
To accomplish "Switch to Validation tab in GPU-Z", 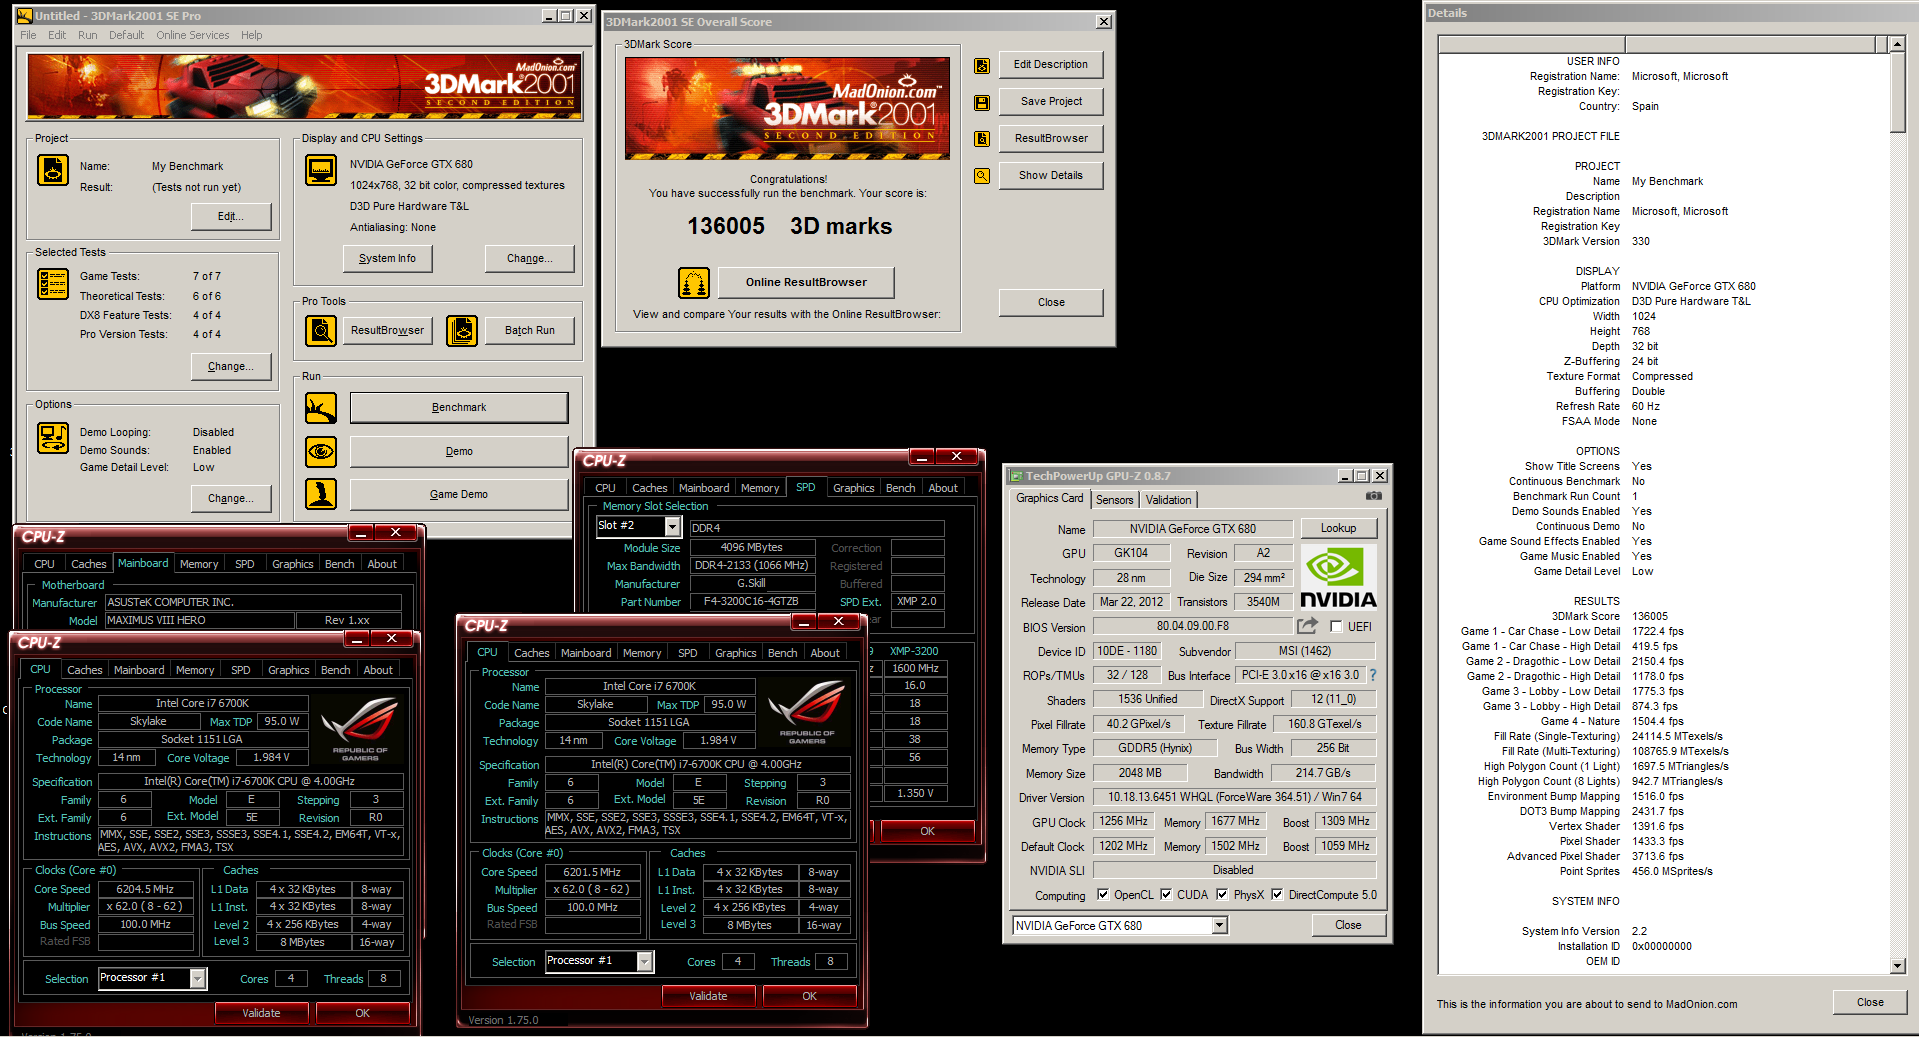I will [x=1168, y=500].
